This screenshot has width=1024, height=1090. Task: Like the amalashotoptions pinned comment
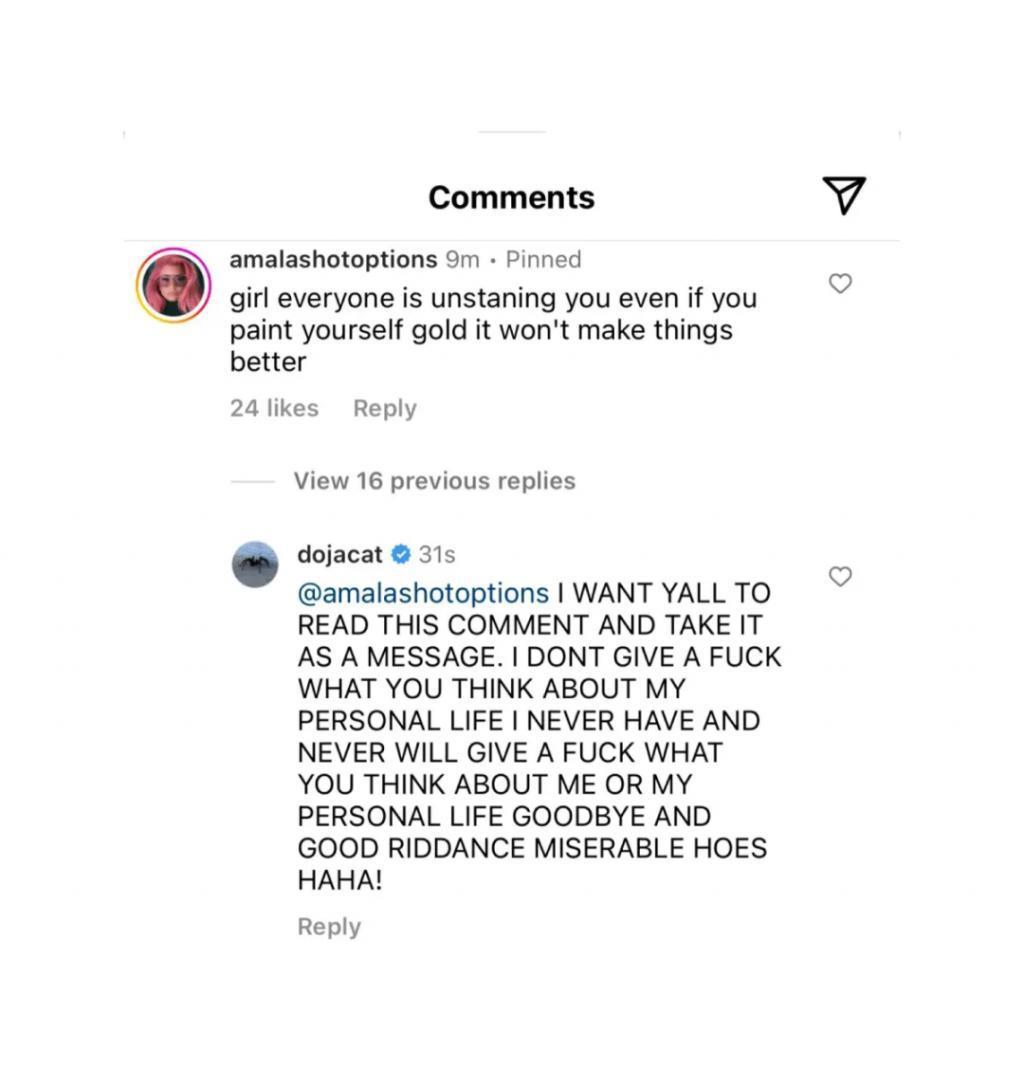841,284
